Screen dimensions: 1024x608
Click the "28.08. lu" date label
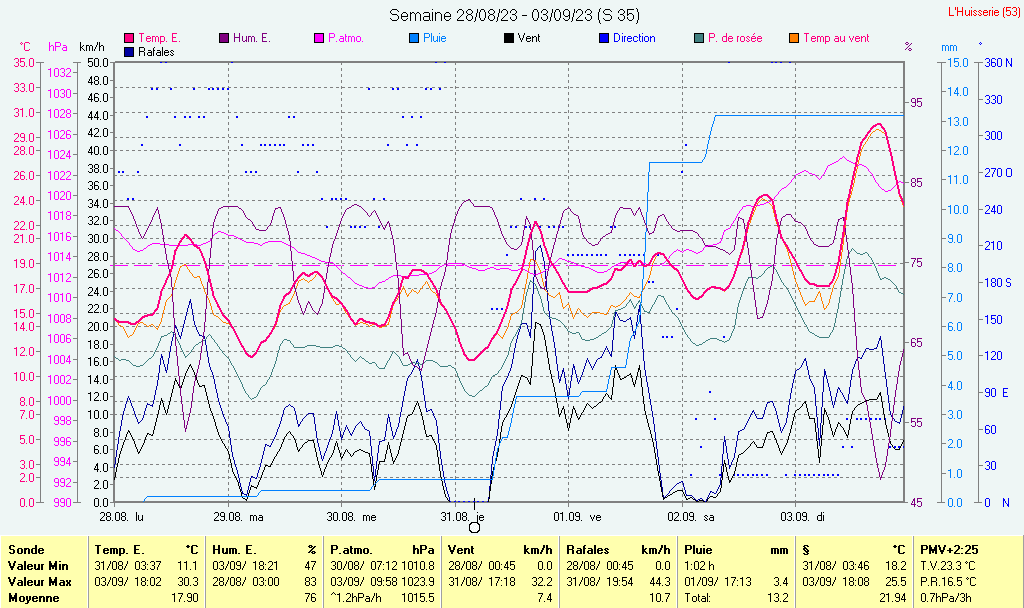coord(121,517)
